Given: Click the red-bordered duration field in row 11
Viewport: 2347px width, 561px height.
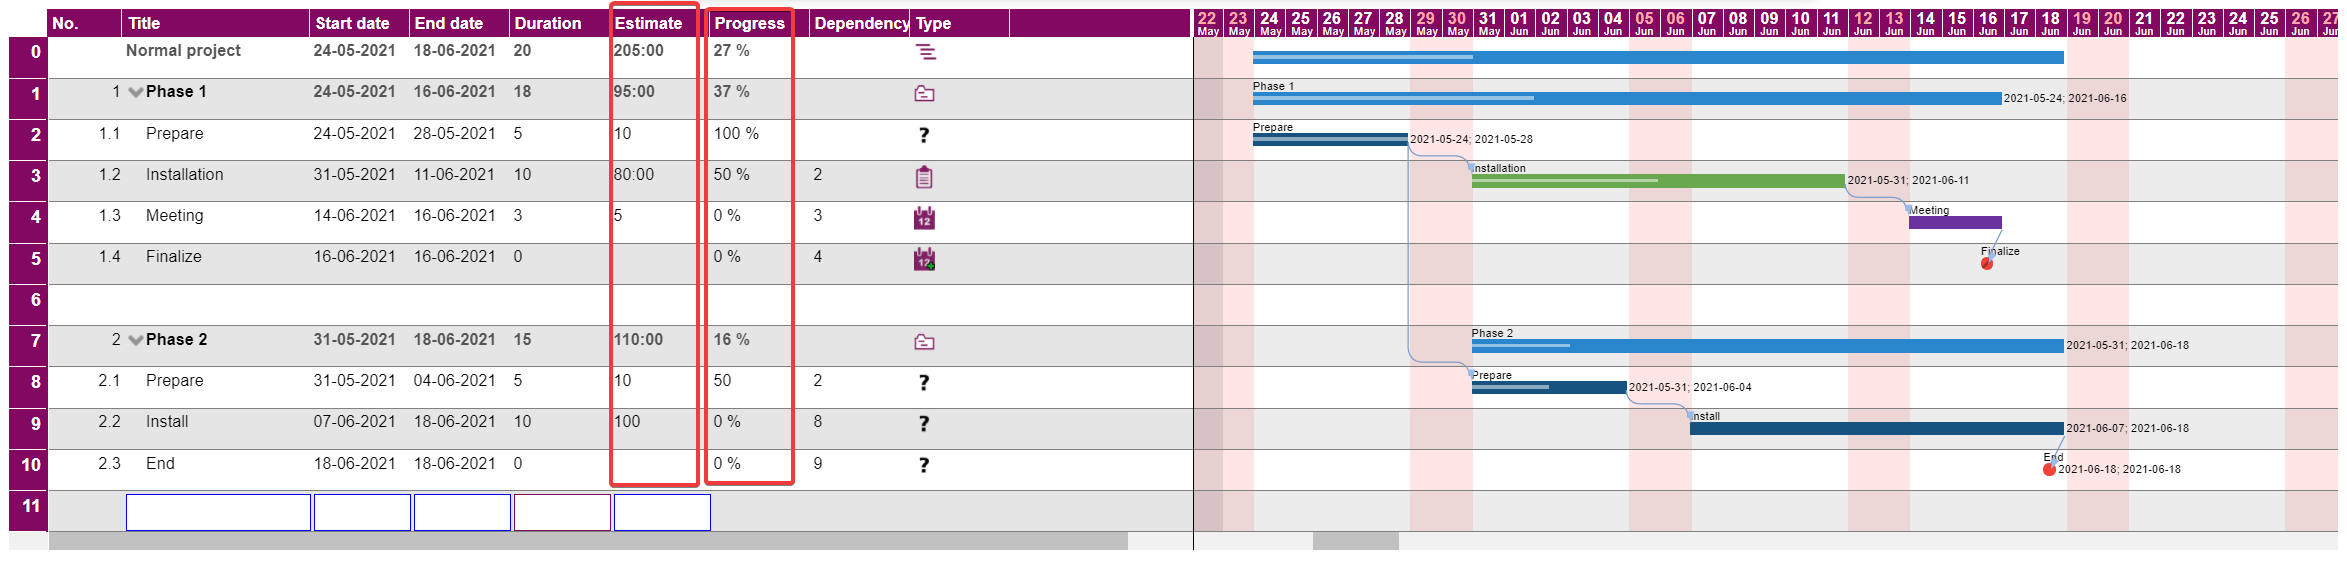Looking at the screenshot, I should tap(562, 512).
